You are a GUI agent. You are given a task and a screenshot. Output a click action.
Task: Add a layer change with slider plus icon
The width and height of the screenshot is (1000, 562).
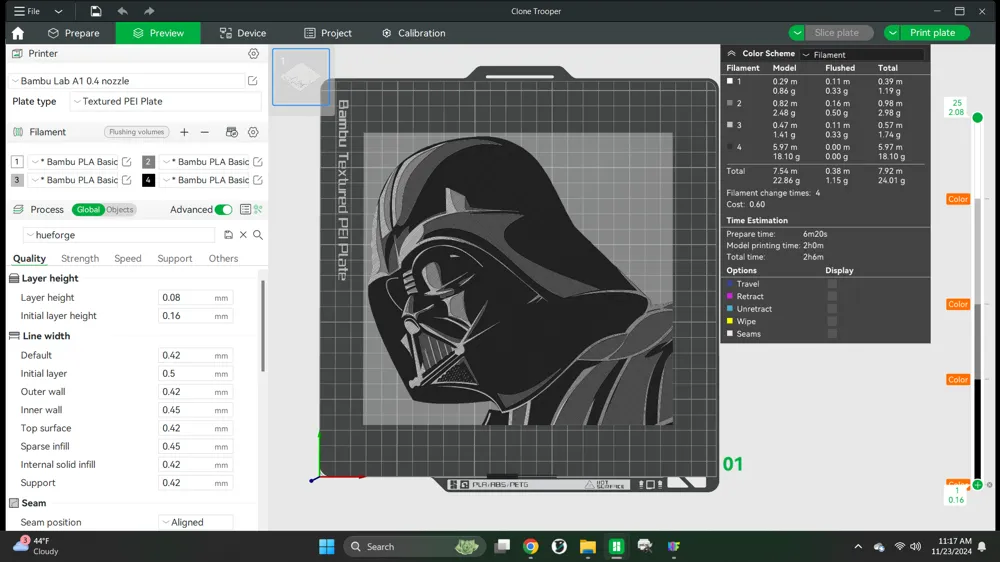coord(978,485)
